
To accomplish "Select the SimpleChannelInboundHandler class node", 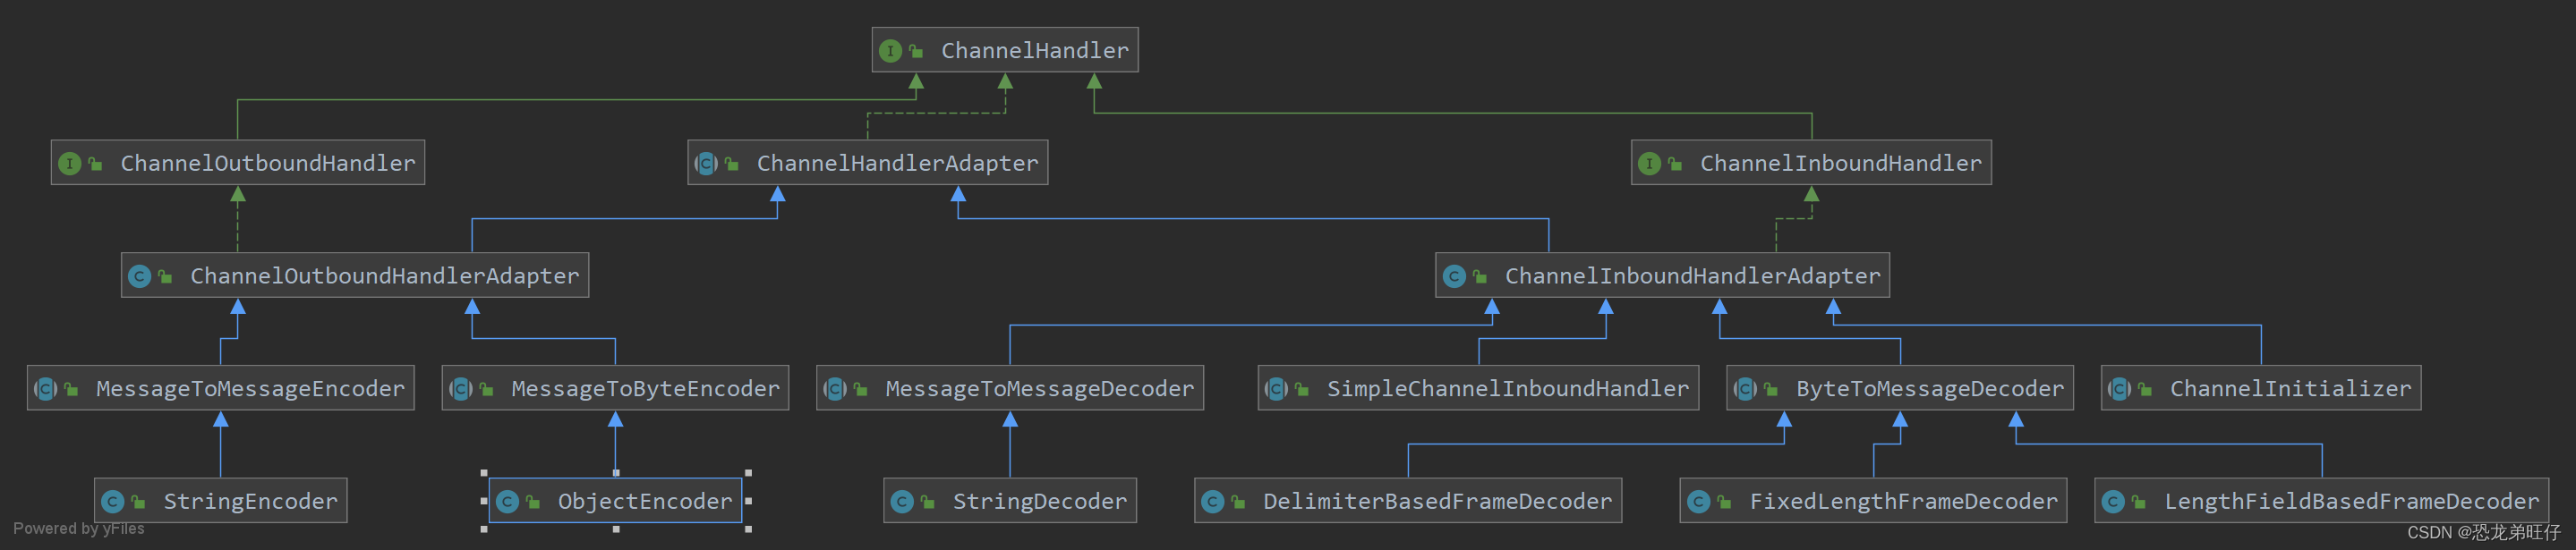I will point(1507,389).
